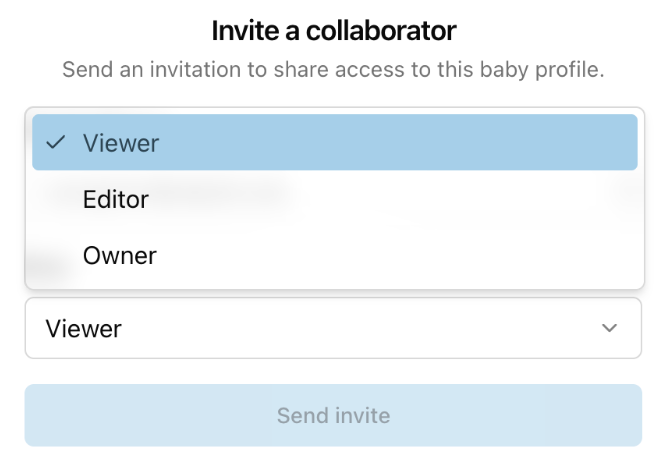Click the tick mark on the selected role
This screenshot has height=458, width=667.
click(x=56, y=143)
